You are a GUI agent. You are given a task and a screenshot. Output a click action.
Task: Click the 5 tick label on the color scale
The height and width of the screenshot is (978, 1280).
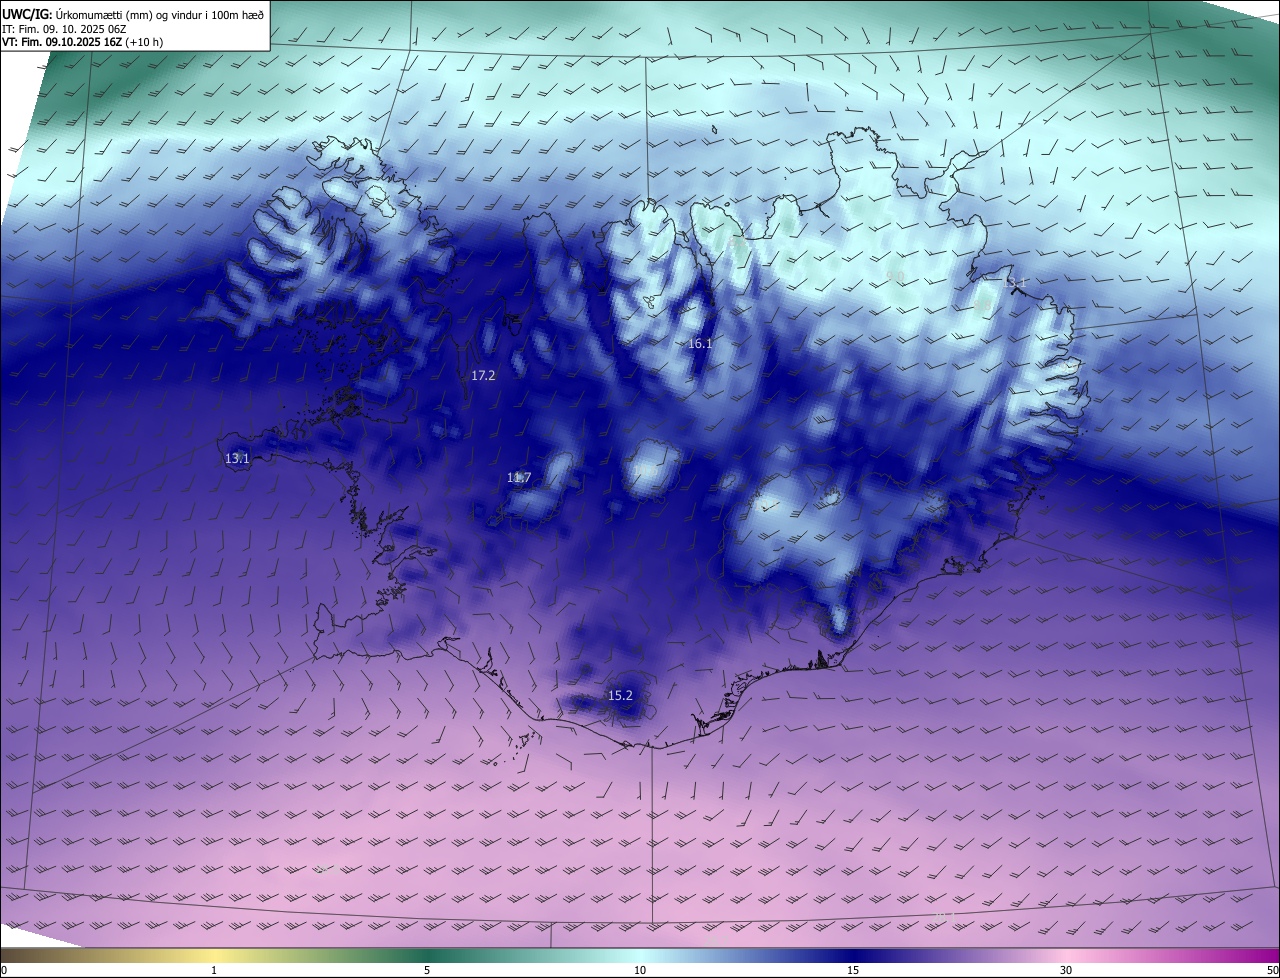[x=427, y=971]
